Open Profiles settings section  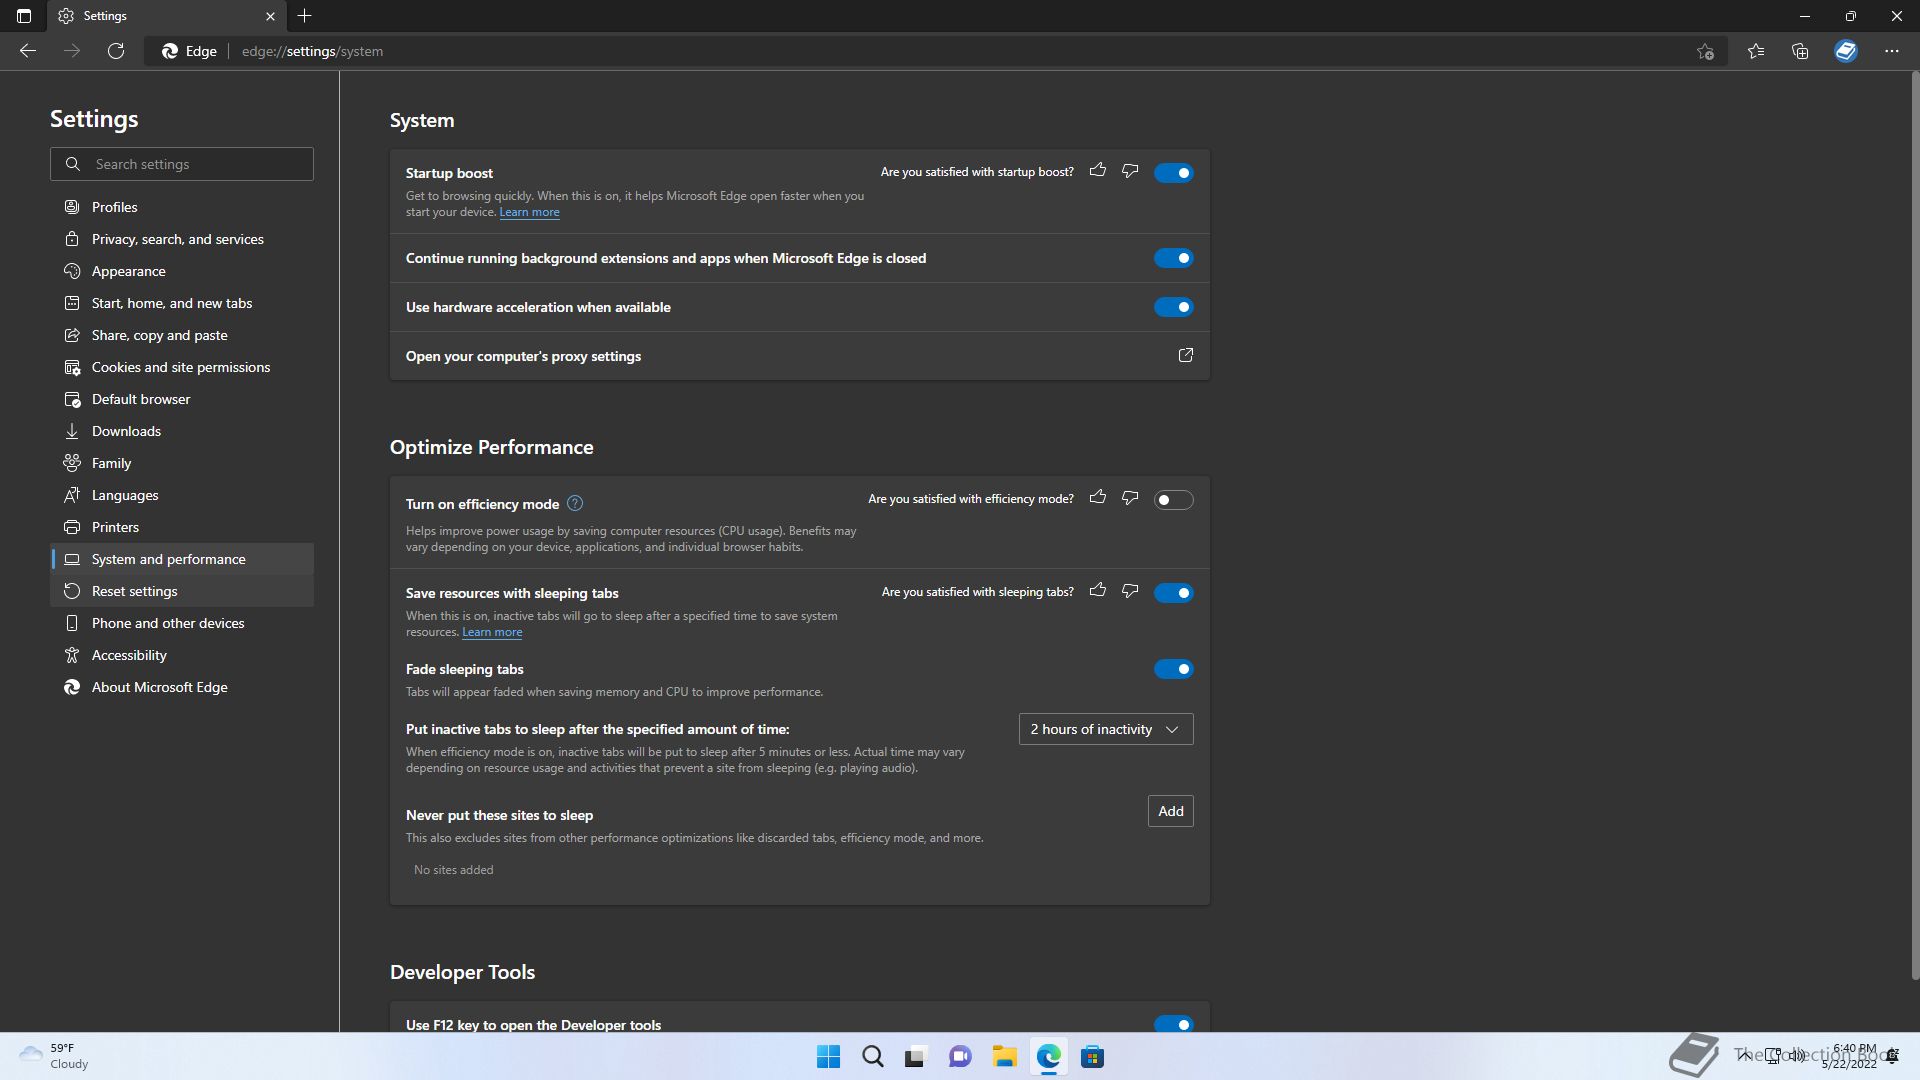(x=182, y=207)
